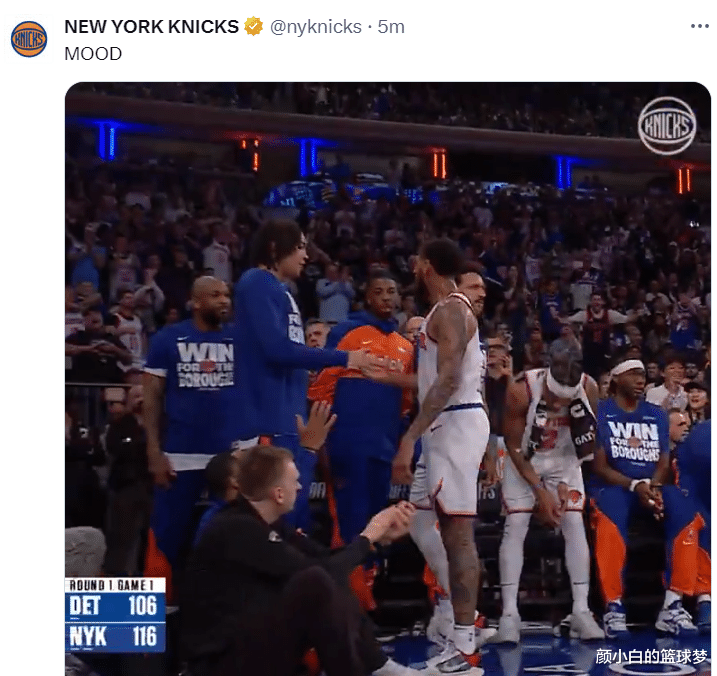Click the Knicks logo watermark in video
This screenshot has height=676, width=717.
point(667,125)
